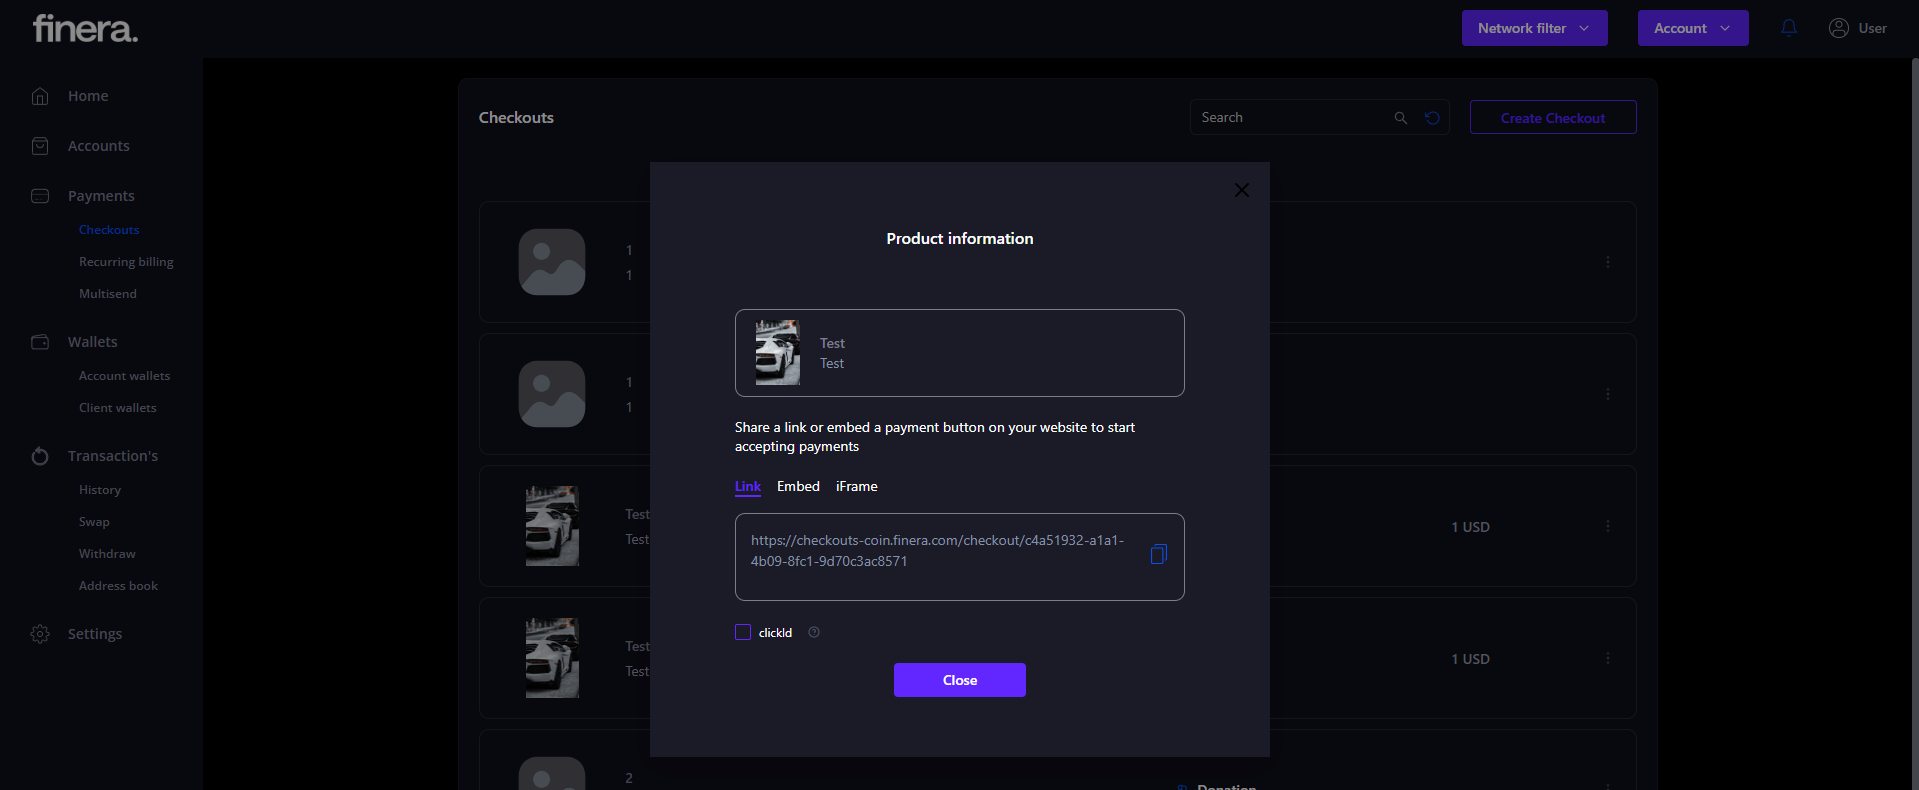Open options menu for first checkout row

1607,262
